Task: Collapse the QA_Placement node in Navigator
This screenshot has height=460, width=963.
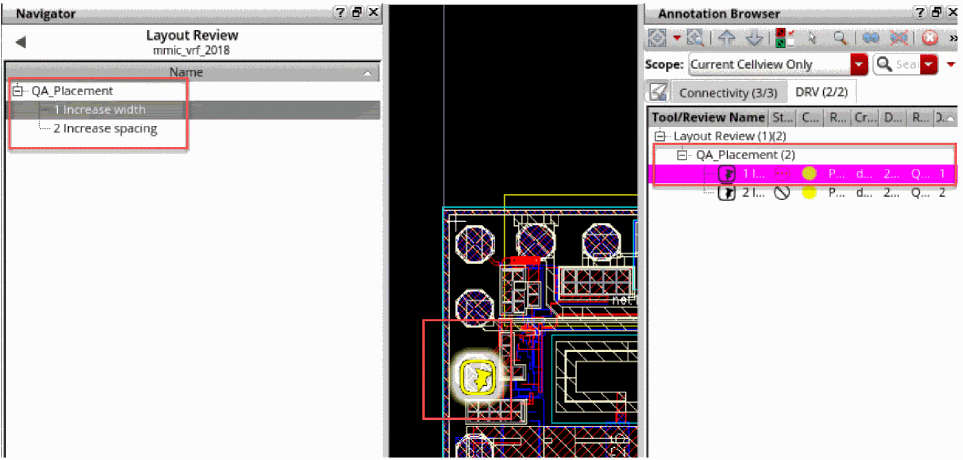Action: tap(18, 90)
